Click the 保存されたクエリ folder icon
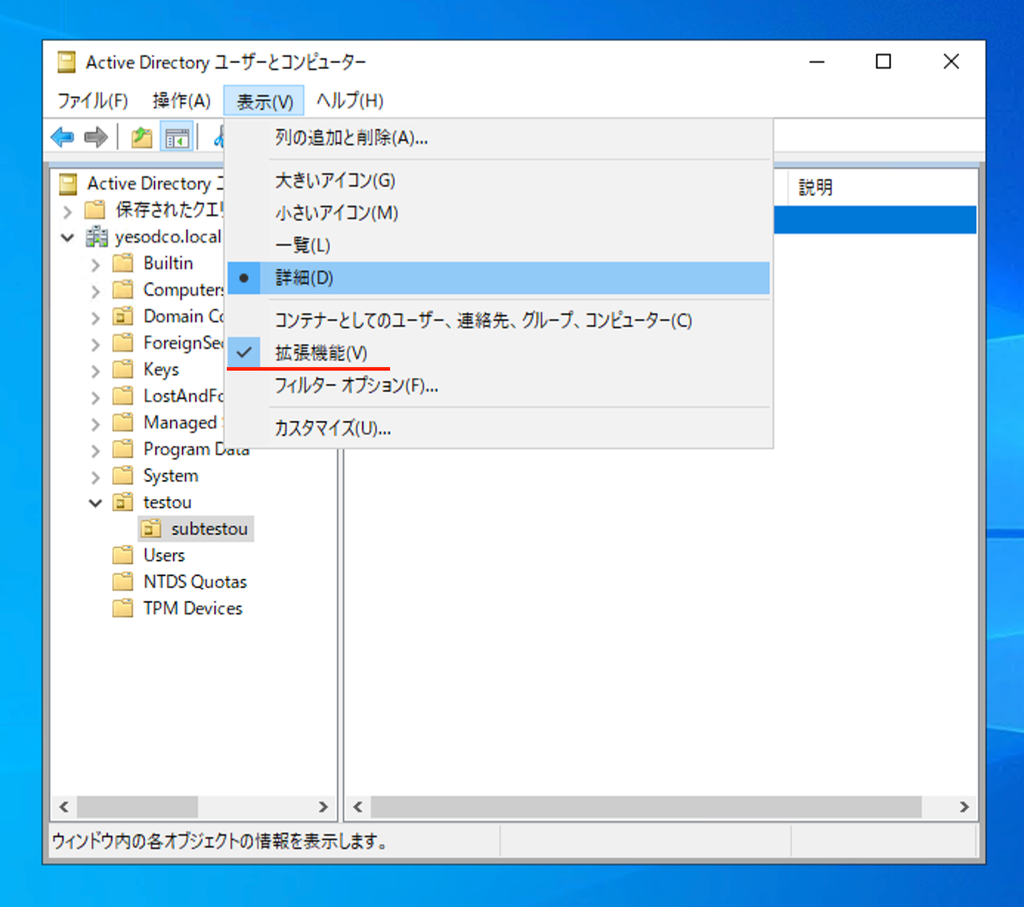This screenshot has width=1024, height=907. point(95,210)
